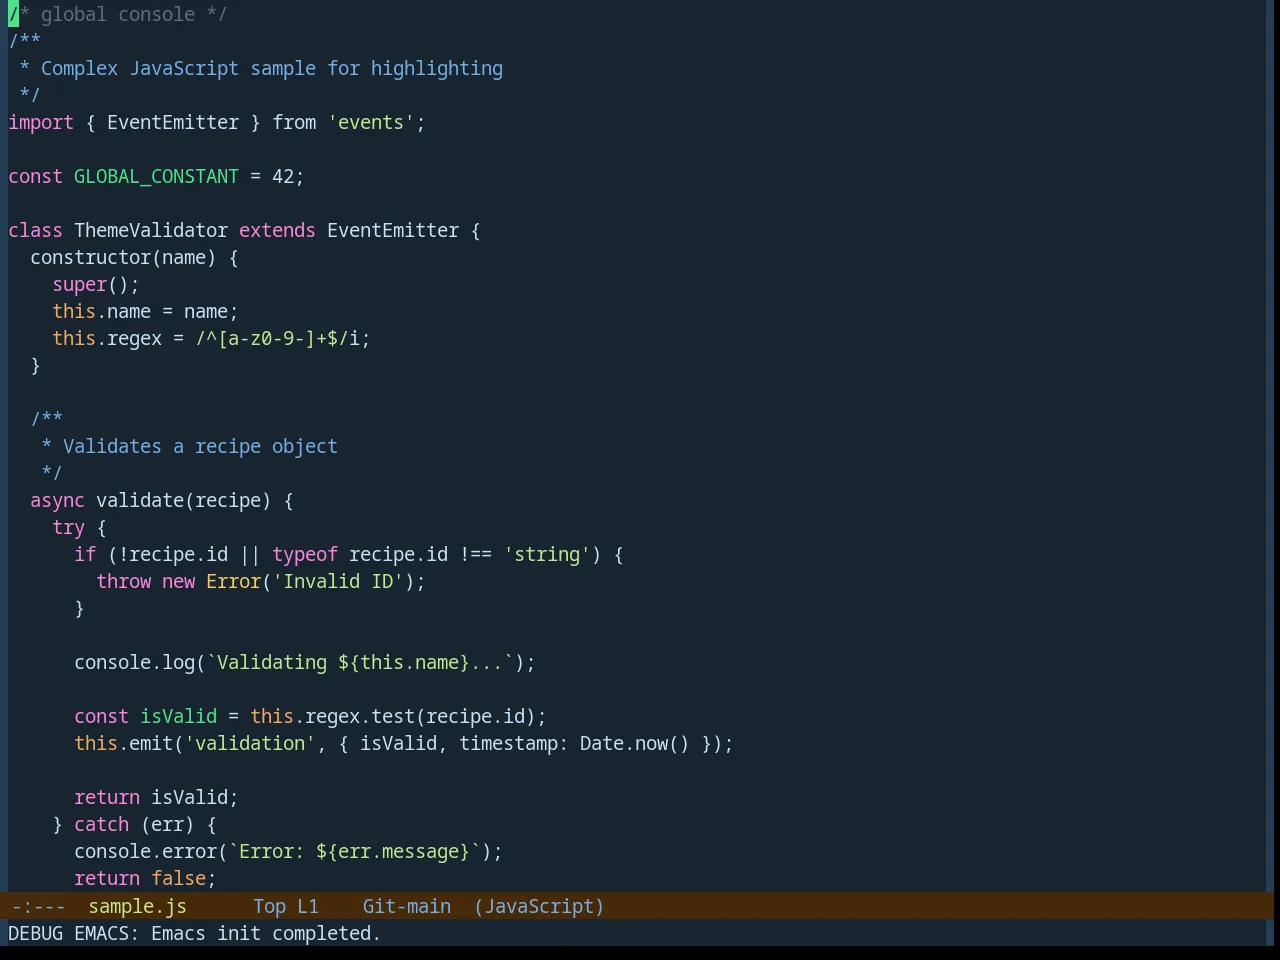Image resolution: width=1280 pixels, height=960 pixels.
Task: Click 'Date.now()' call
Action: pos(635,743)
